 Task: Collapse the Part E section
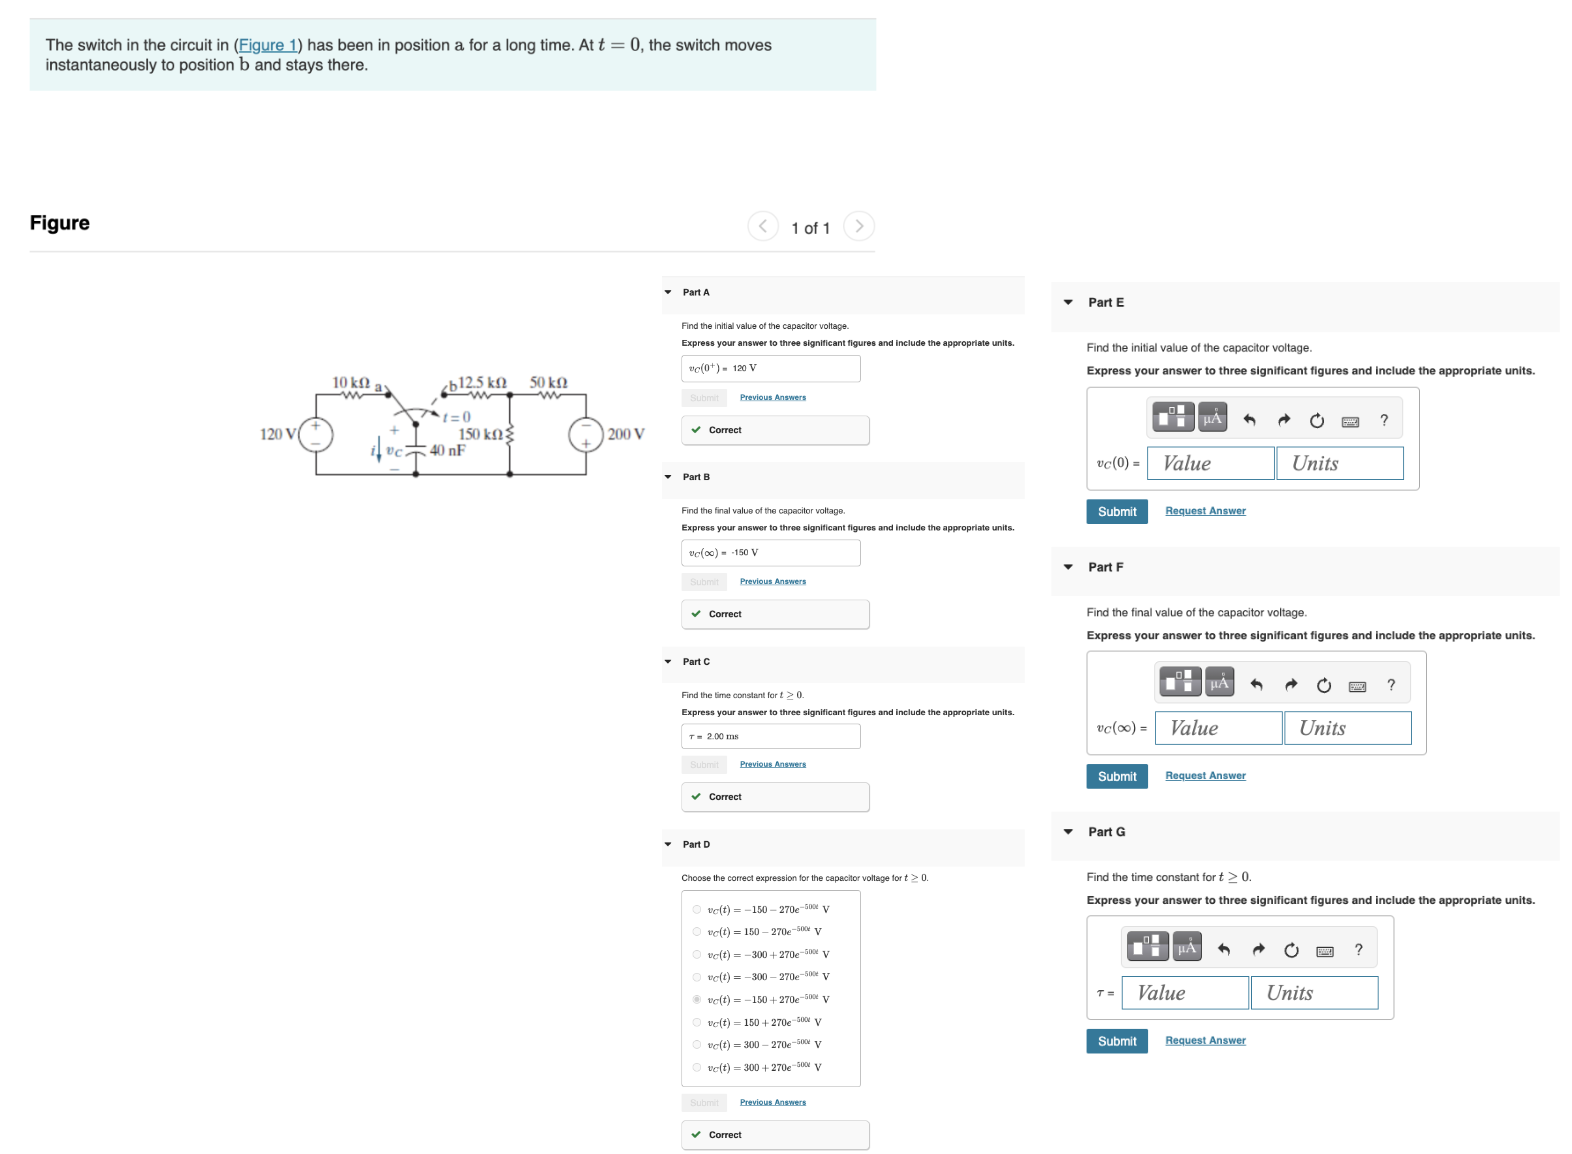(1068, 302)
